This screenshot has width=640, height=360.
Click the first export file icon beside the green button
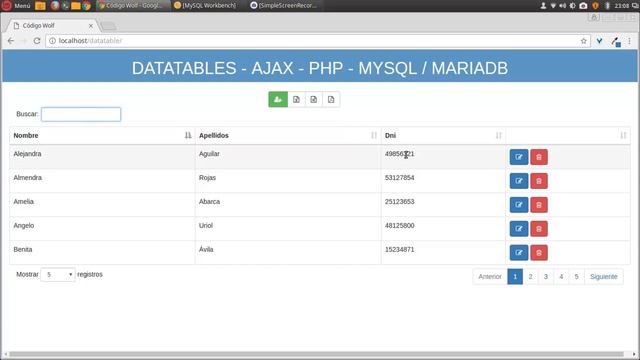tap(296, 100)
